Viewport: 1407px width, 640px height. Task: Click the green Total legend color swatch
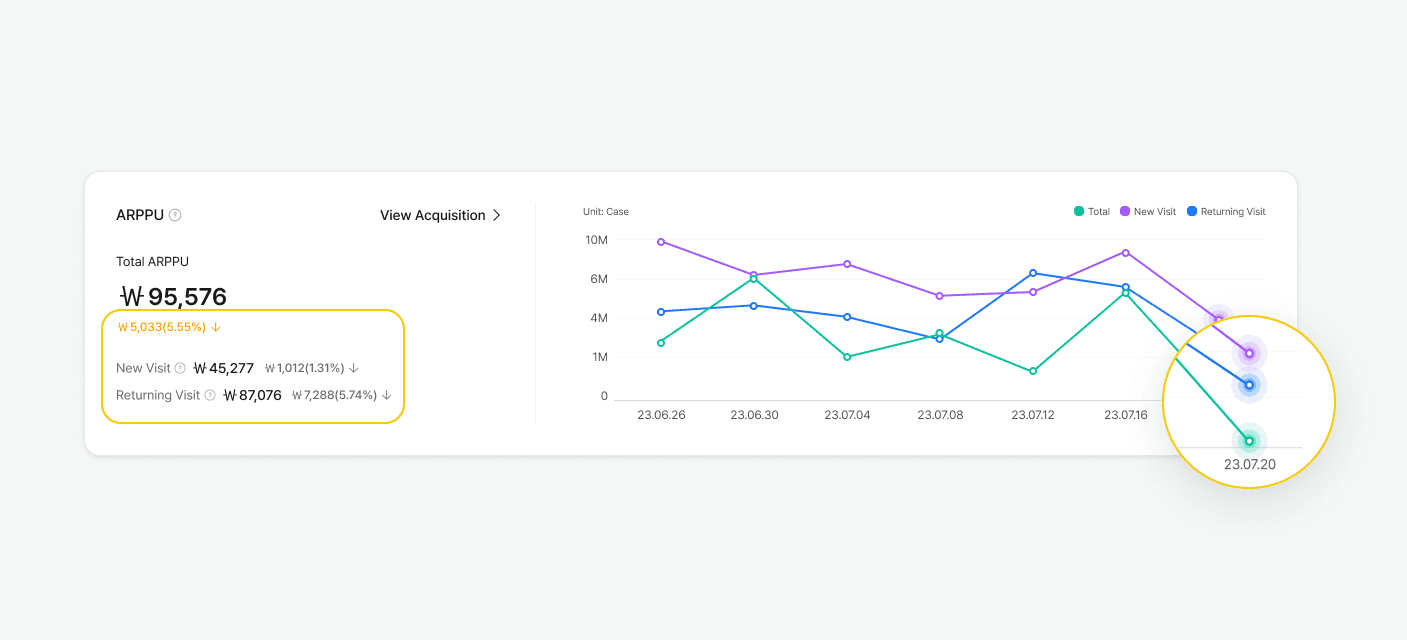tap(1078, 212)
